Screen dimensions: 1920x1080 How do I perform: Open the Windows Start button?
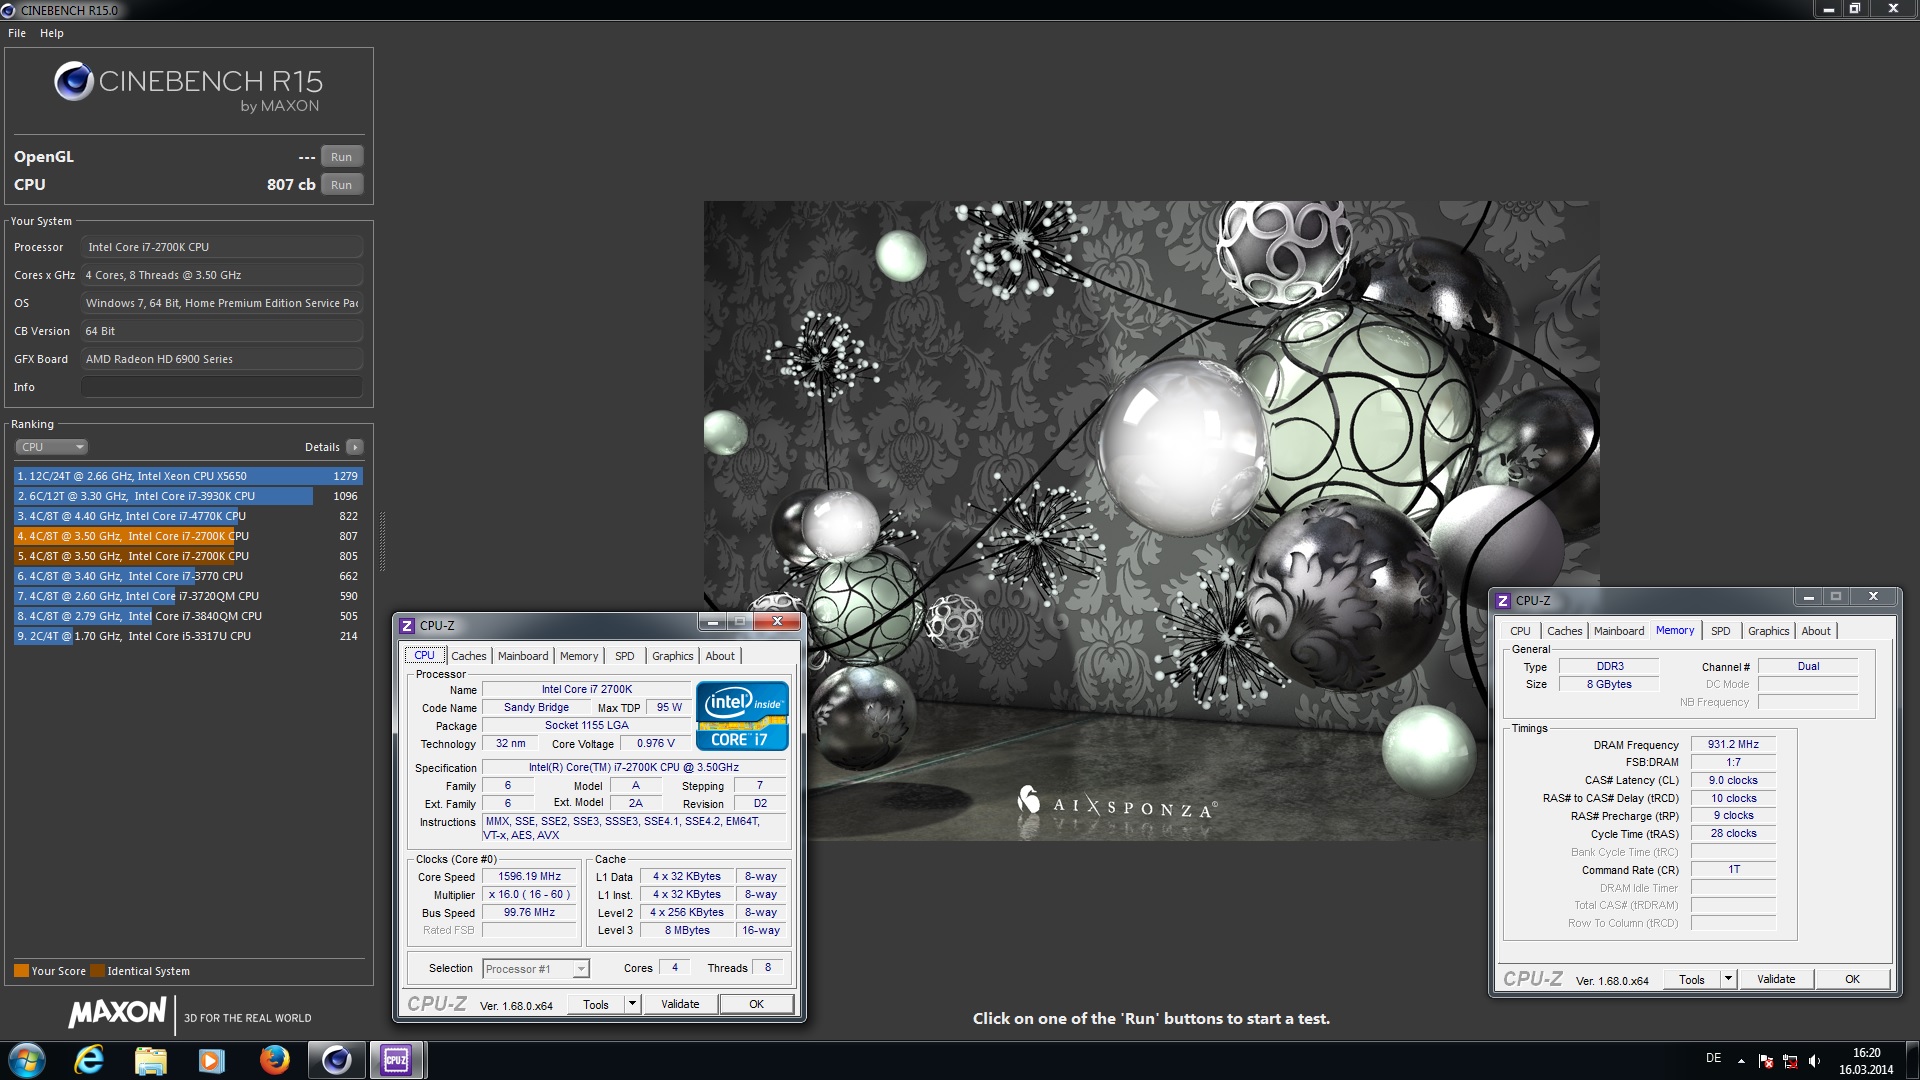point(27,1060)
